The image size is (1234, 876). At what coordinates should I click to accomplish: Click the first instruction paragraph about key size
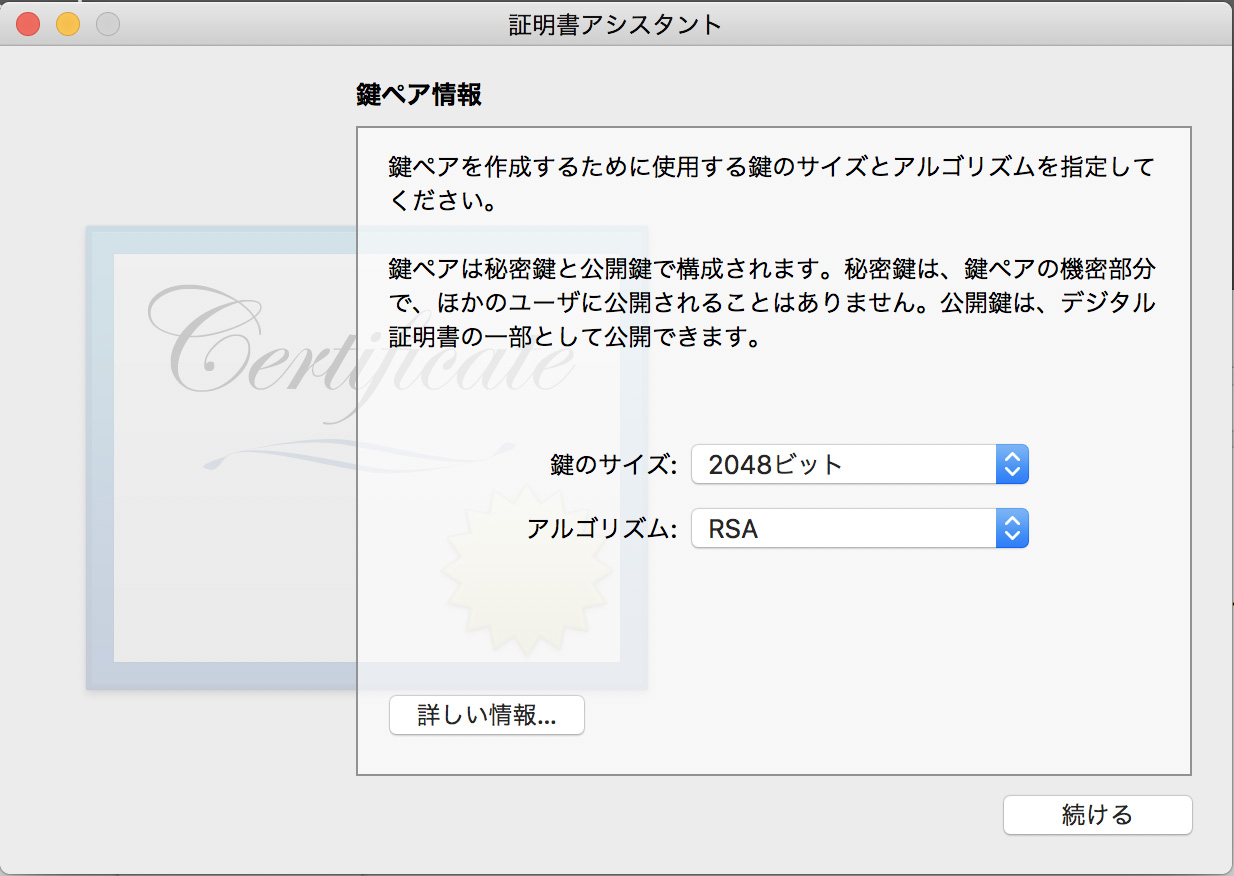click(770, 182)
